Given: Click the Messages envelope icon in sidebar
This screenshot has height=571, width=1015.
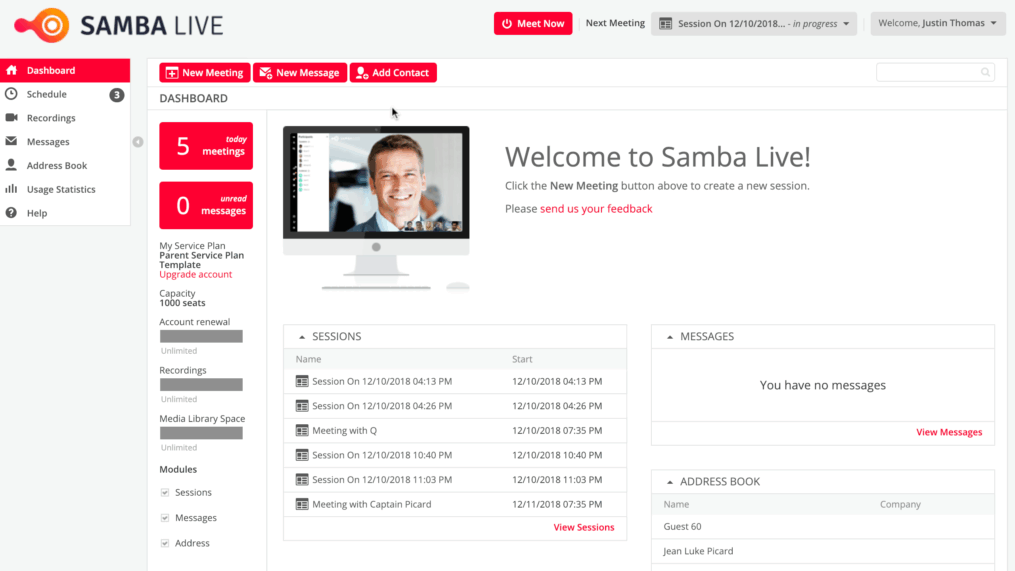Looking at the screenshot, I should pos(12,141).
